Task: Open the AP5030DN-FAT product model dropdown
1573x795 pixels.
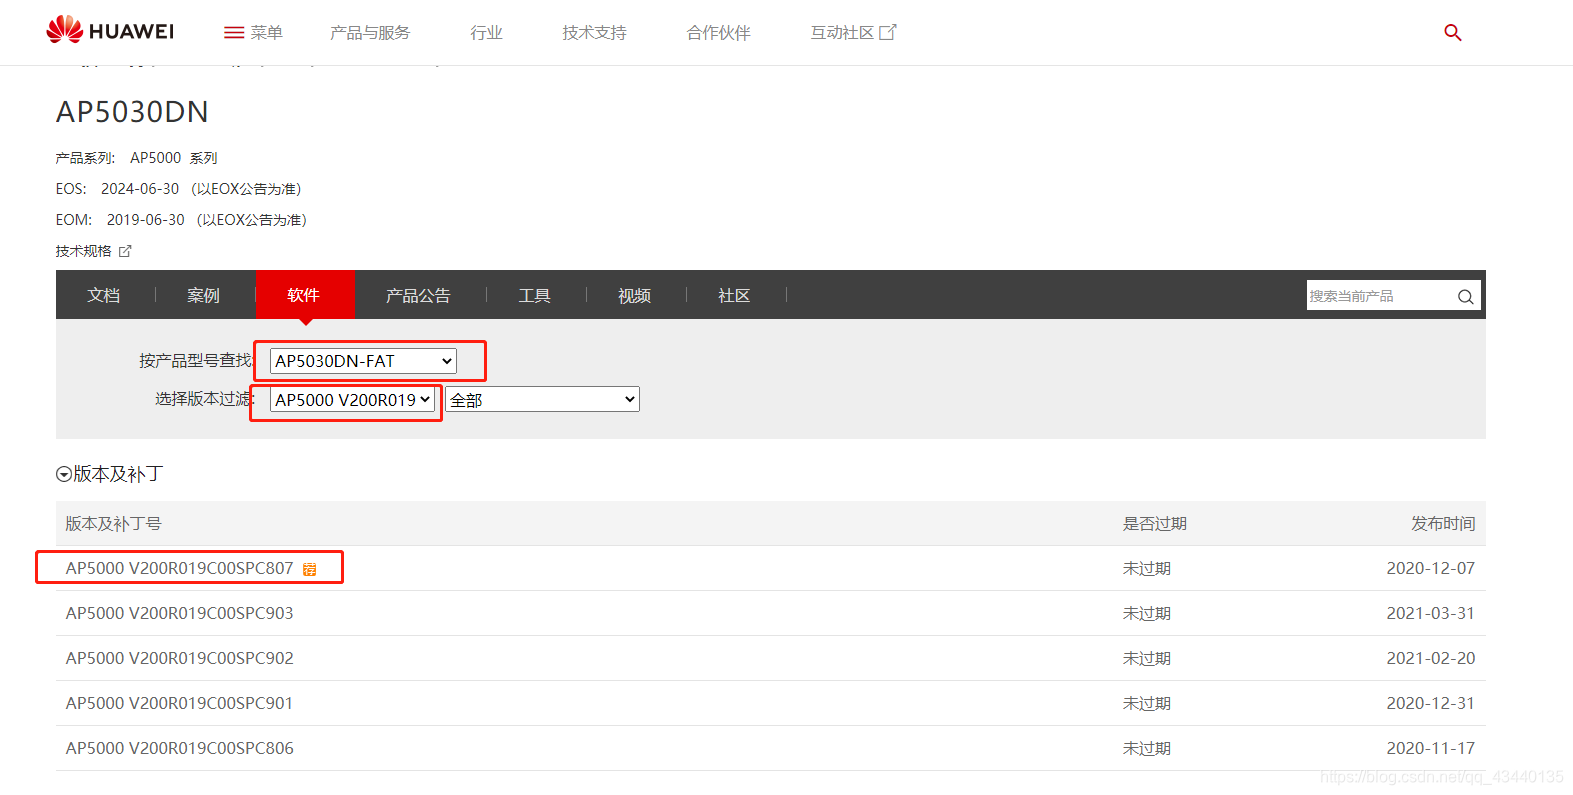Action: pos(363,361)
